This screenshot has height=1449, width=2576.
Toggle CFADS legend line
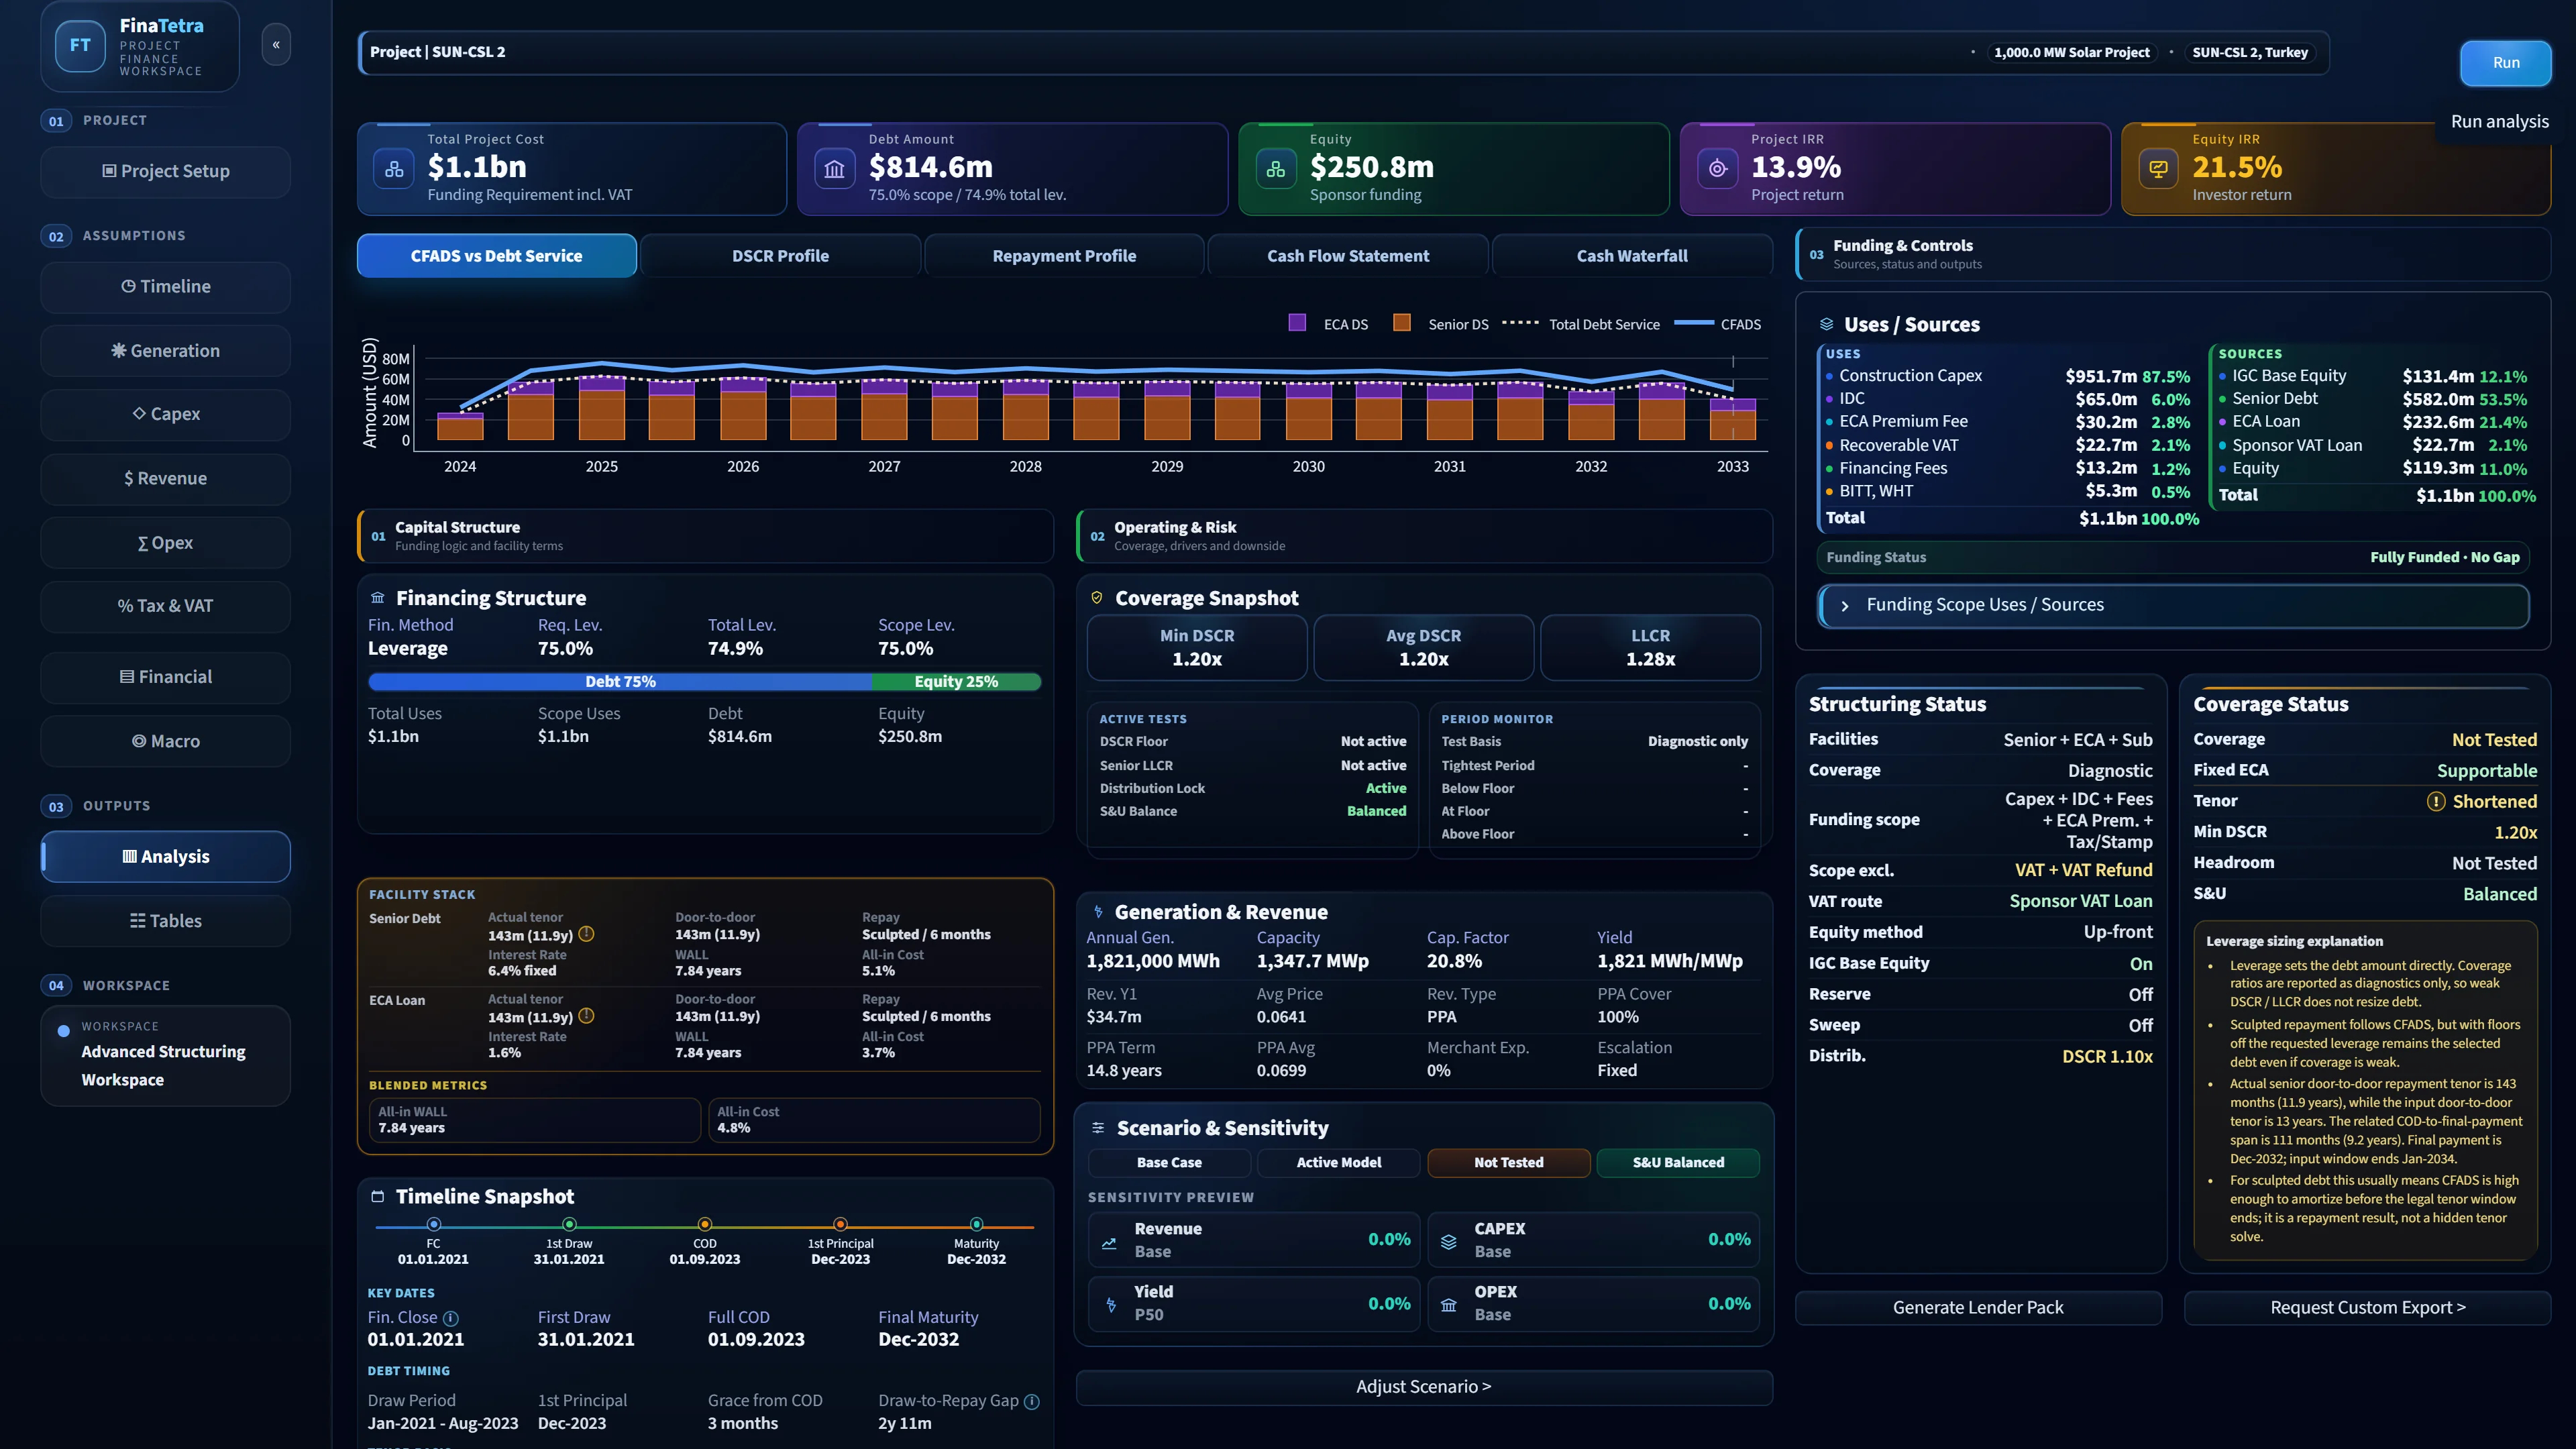(1717, 324)
